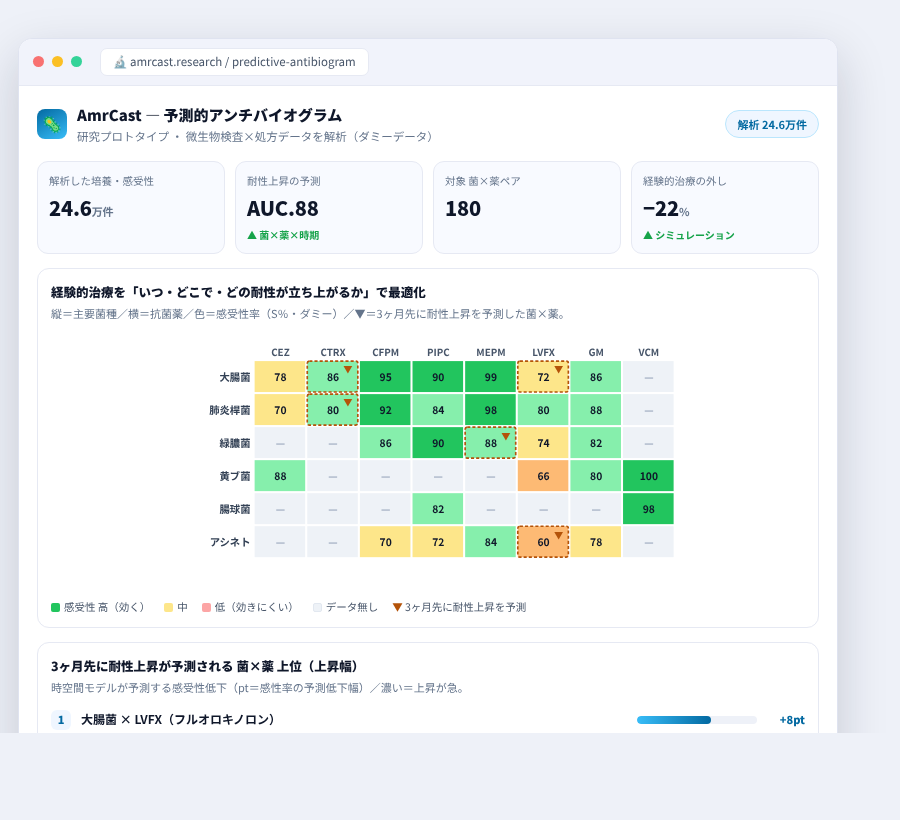Click the アシネト × GM cell showing 78
Image resolution: width=900 pixels, height=820 pixels.
tap(596, 542)
